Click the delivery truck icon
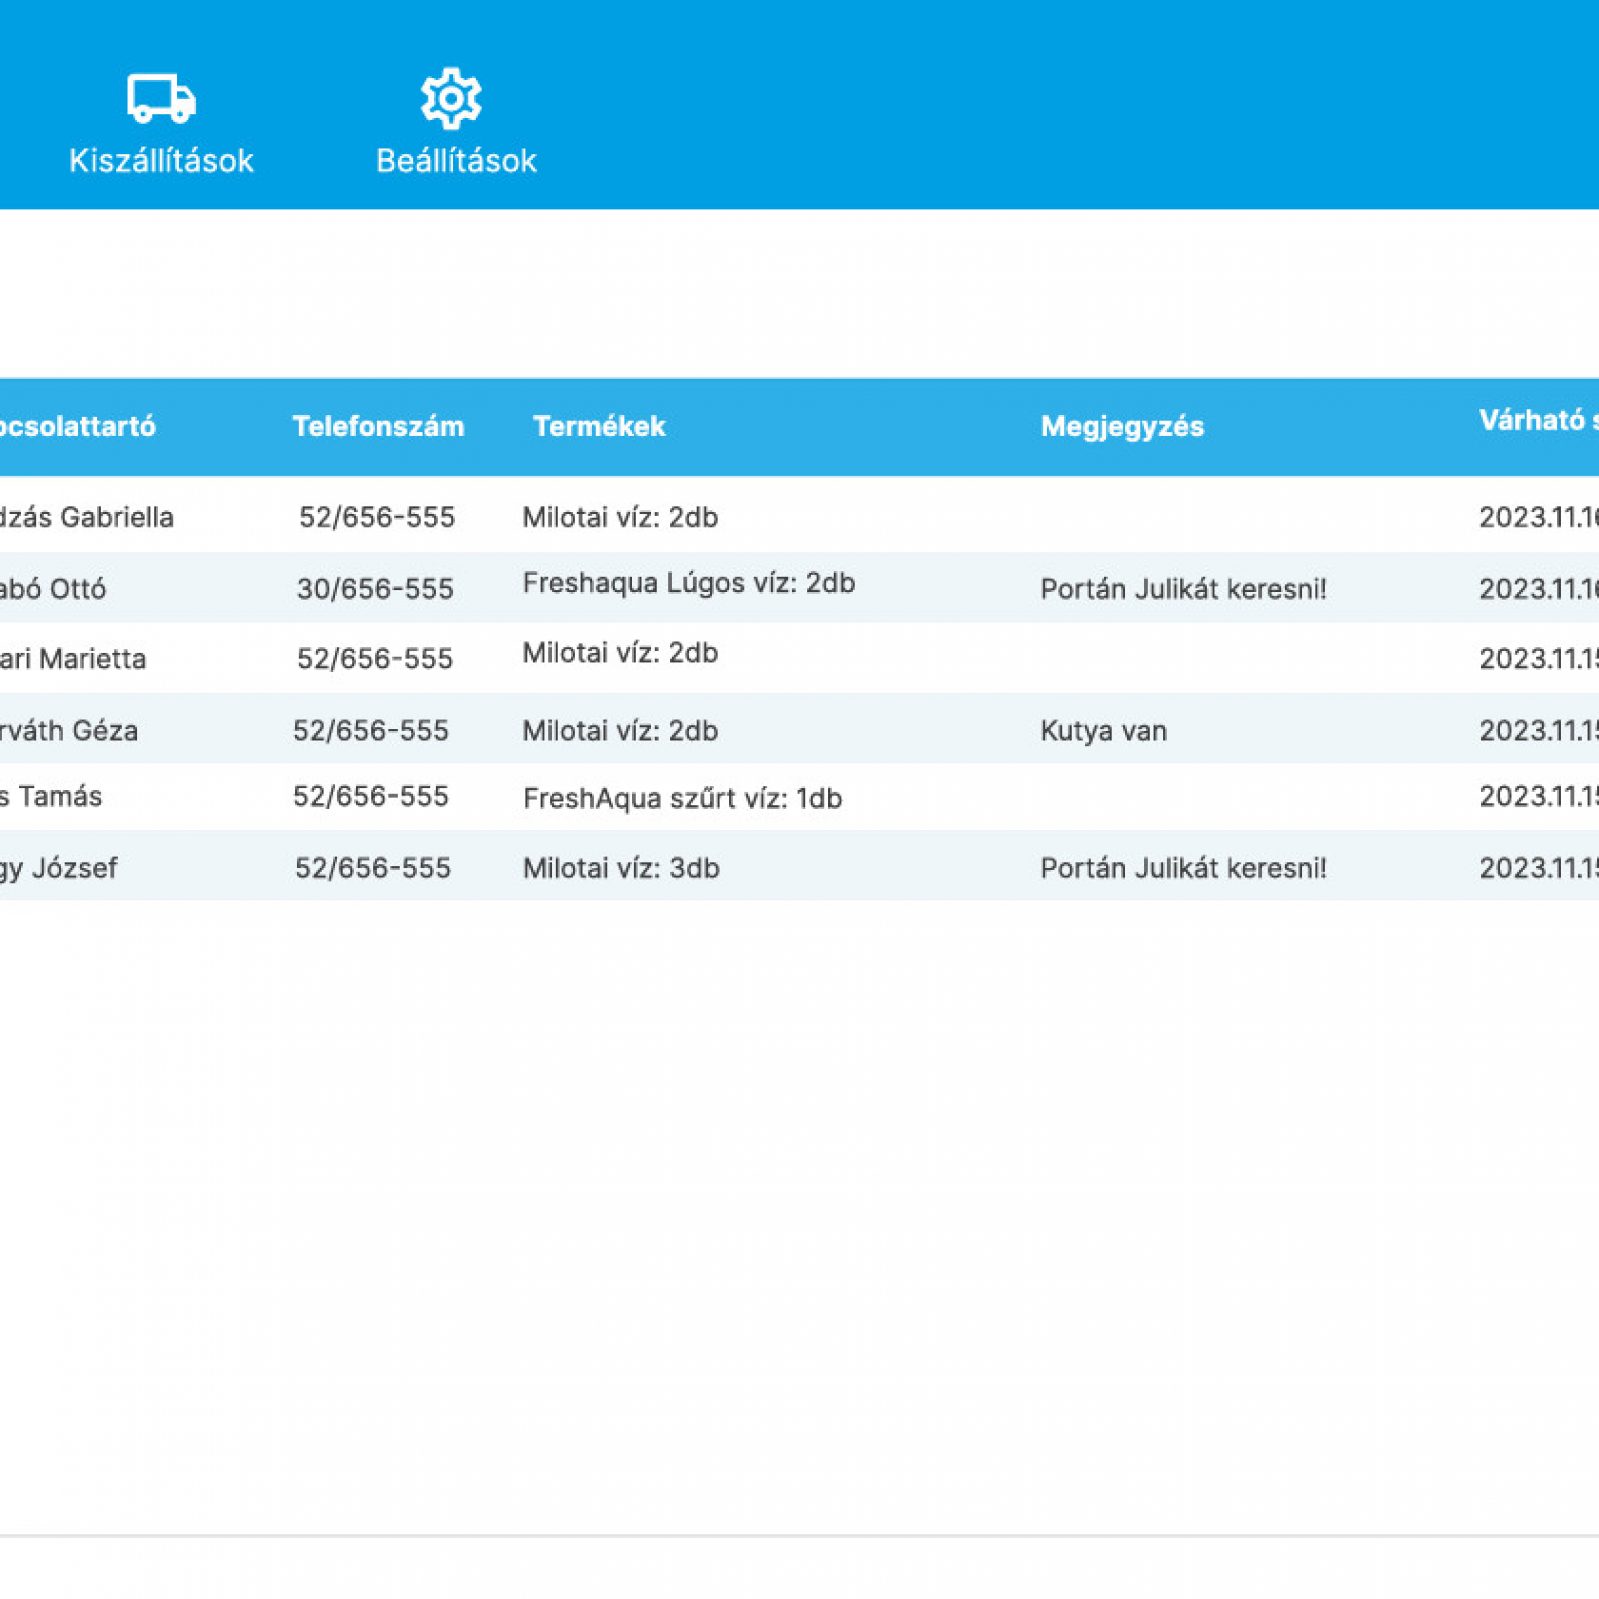The image size is (1599, 1599). click(161, 98)
